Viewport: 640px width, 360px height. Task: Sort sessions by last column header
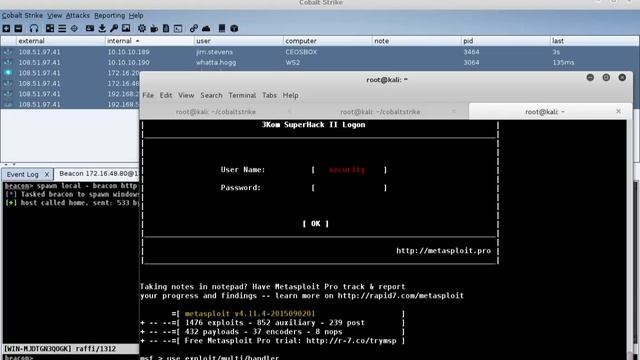pyautogui.click(x=594, y=41)
